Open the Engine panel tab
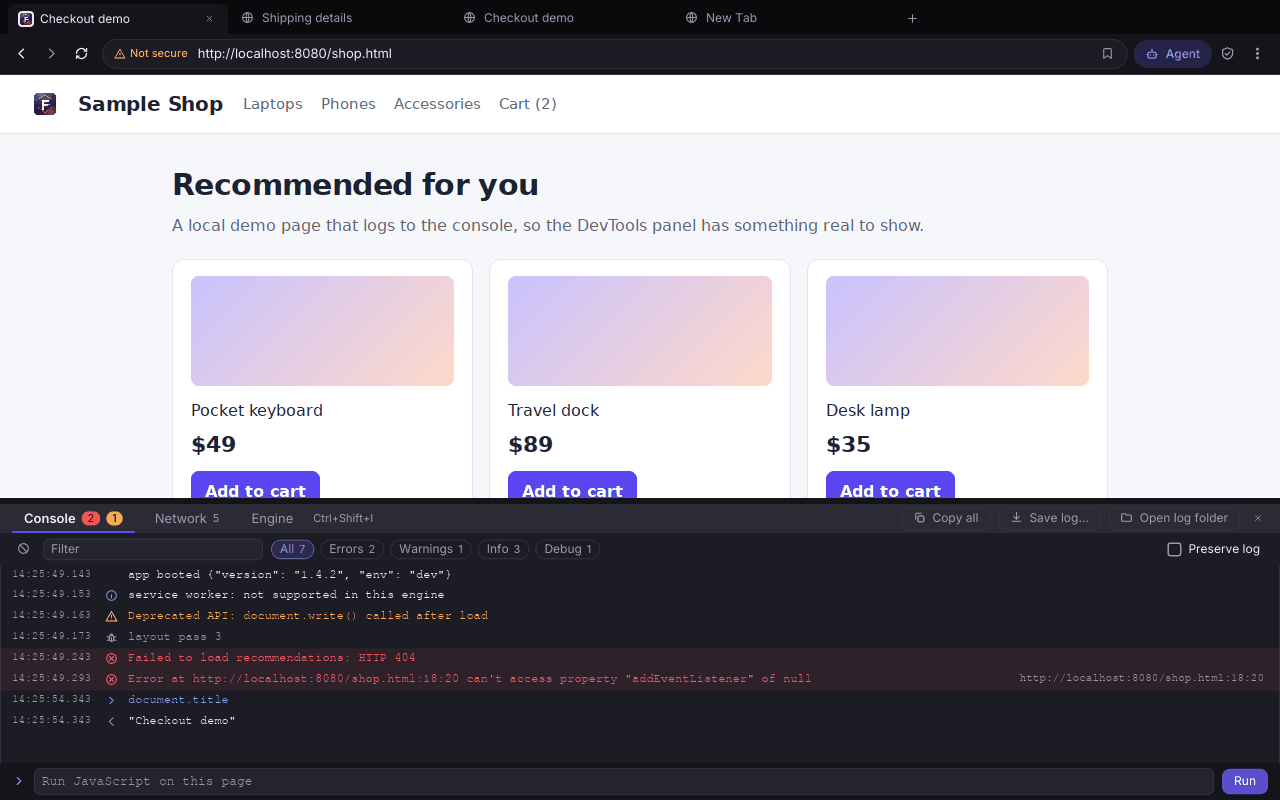The width and height of the screenshot is (1280, 800). pos(272,518)
